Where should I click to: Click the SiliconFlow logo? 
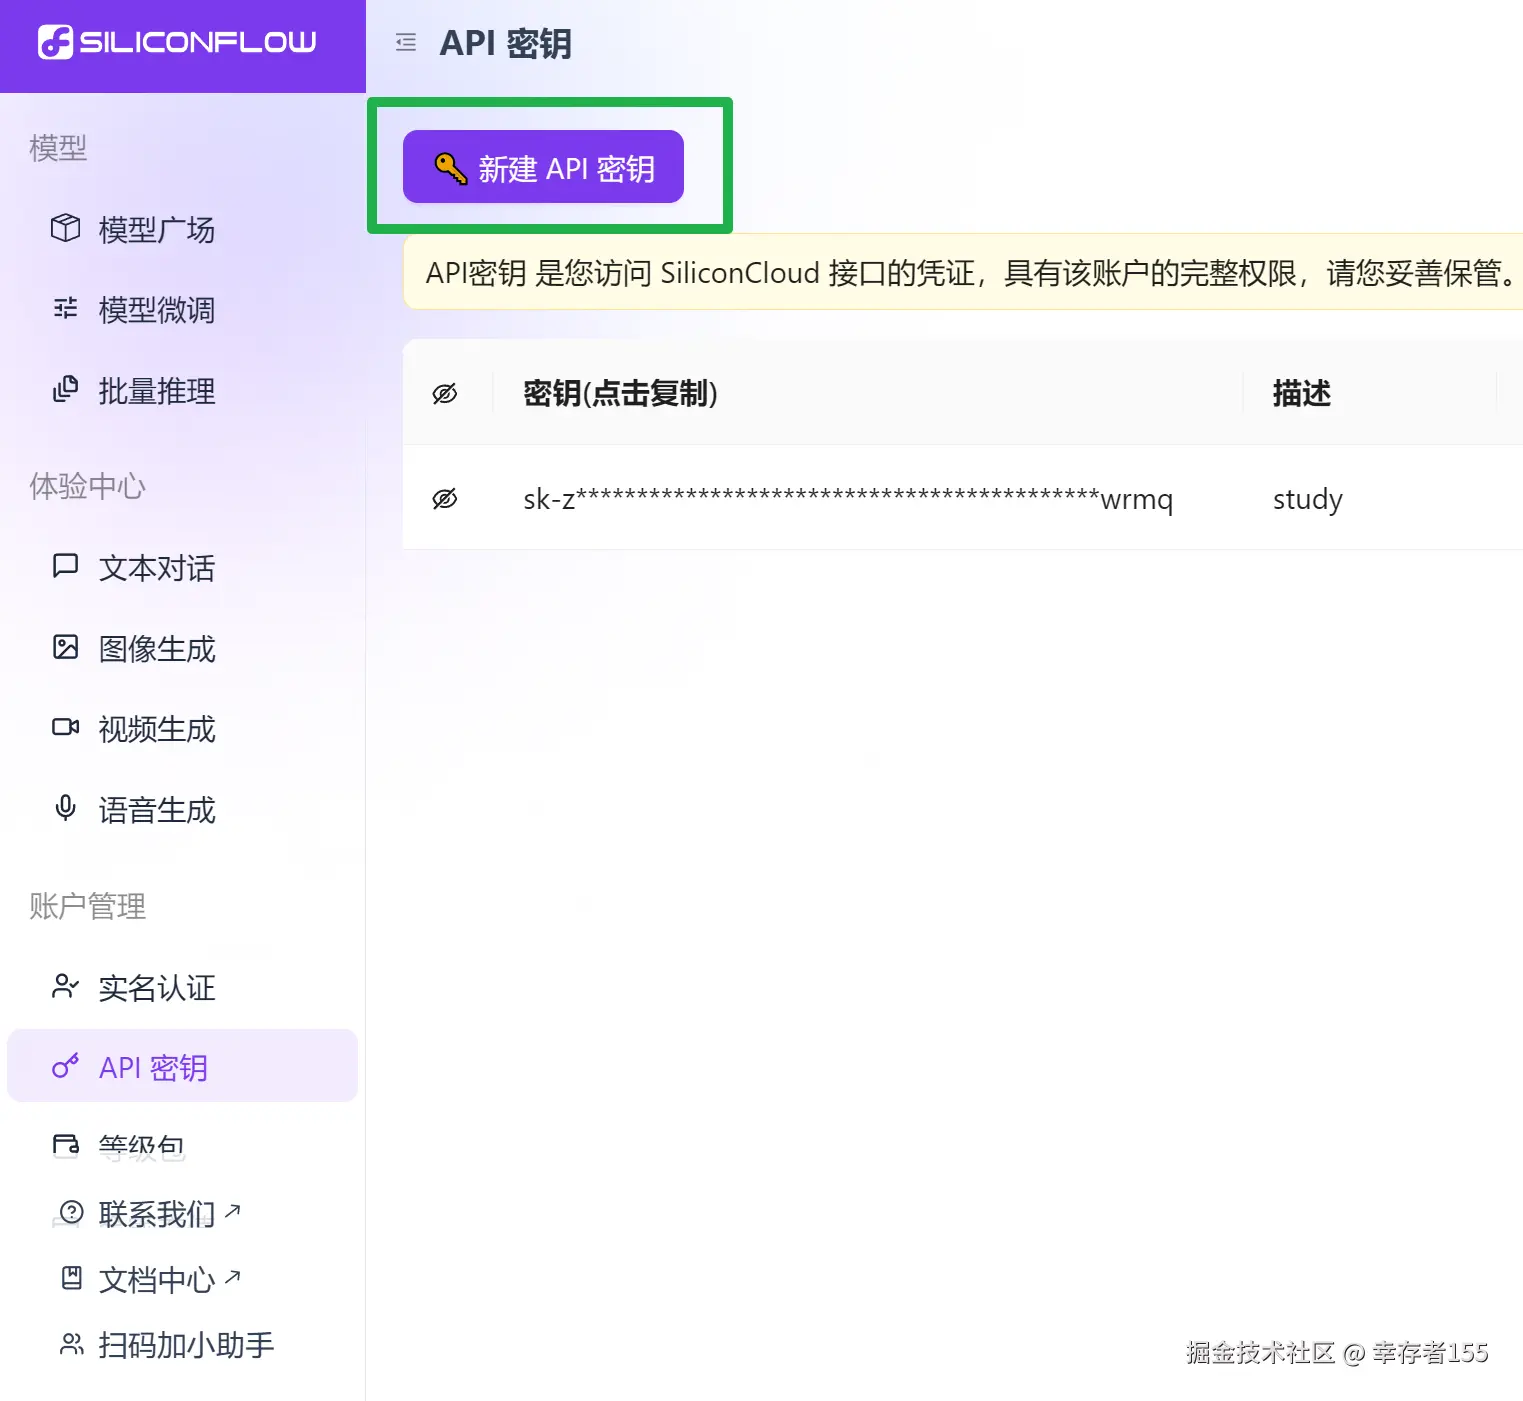(x=177, y=42)
